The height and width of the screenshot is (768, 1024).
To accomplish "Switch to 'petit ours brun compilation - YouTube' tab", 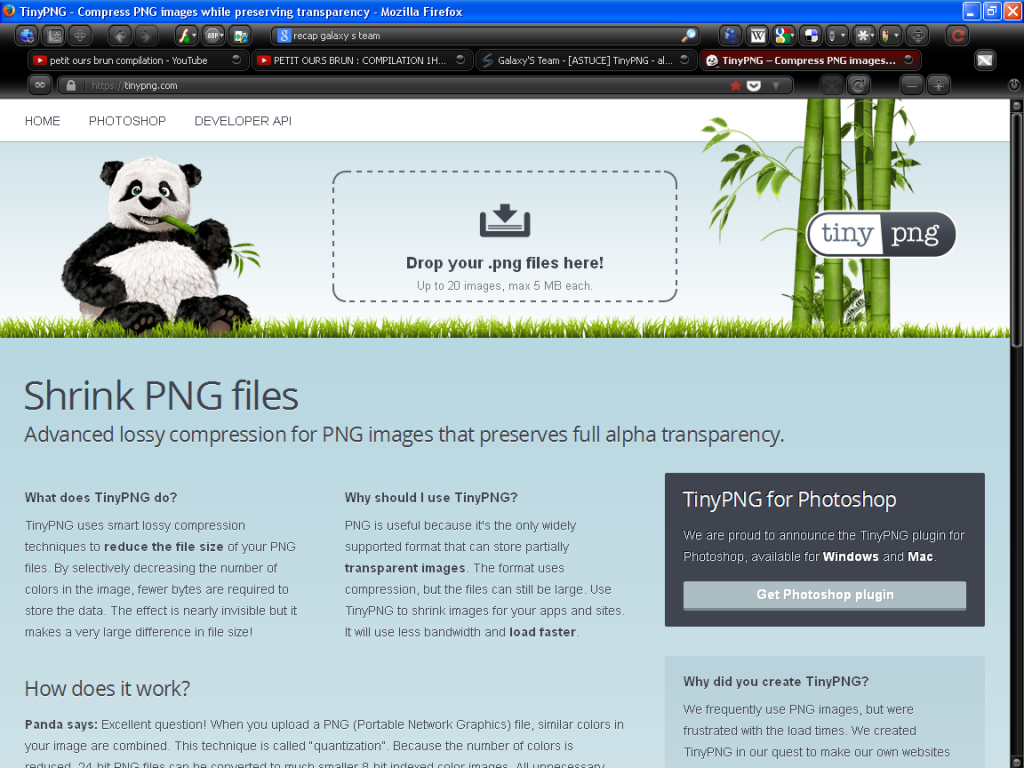I will pyautogui.click(x=138, y=60).
